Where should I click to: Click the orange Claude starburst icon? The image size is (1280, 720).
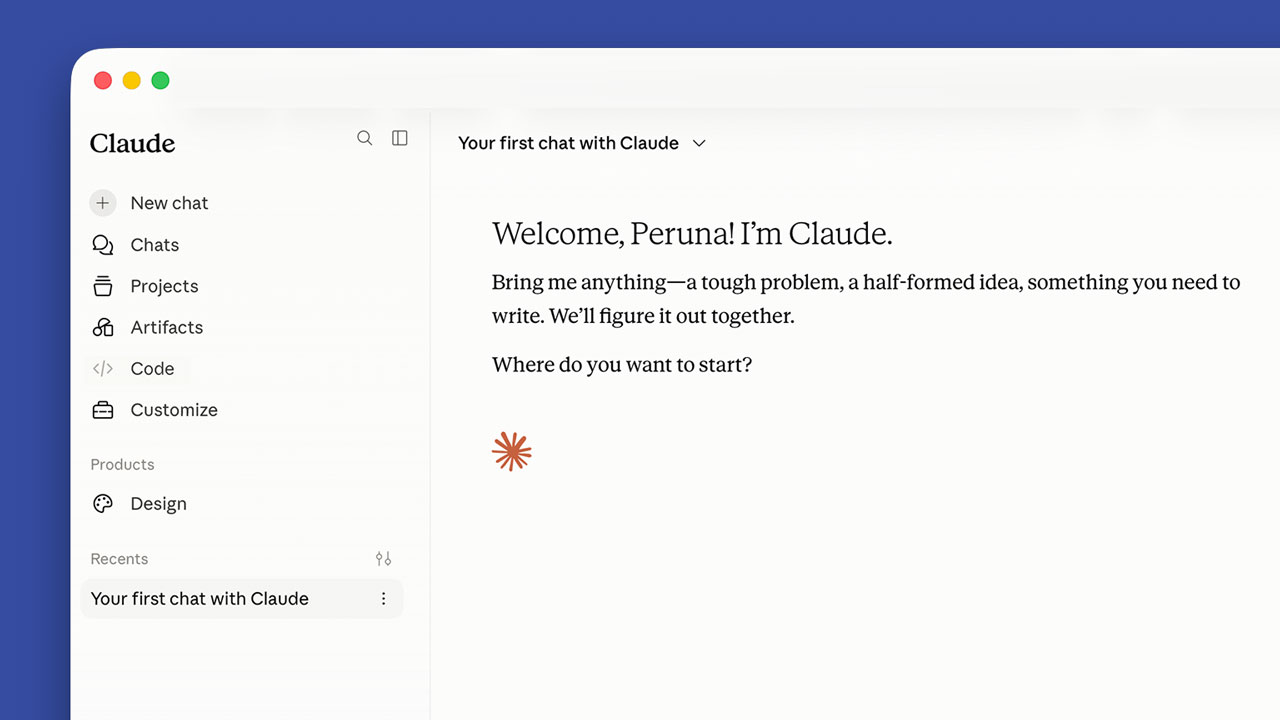[x=512, y=452]
